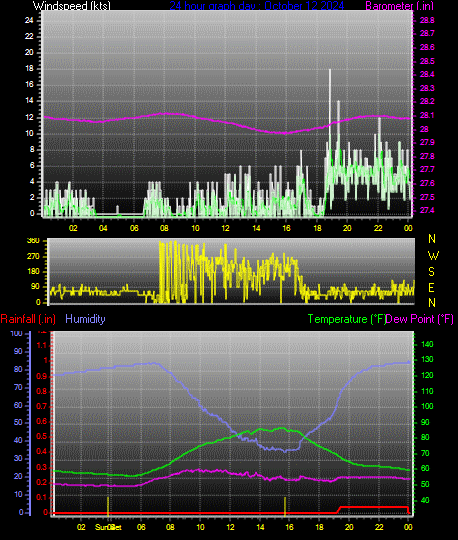Click the '14' hour label under the temperature chart
Viewport: 458px width, 540px height.
pyautogui.click(x=260, y=527)
